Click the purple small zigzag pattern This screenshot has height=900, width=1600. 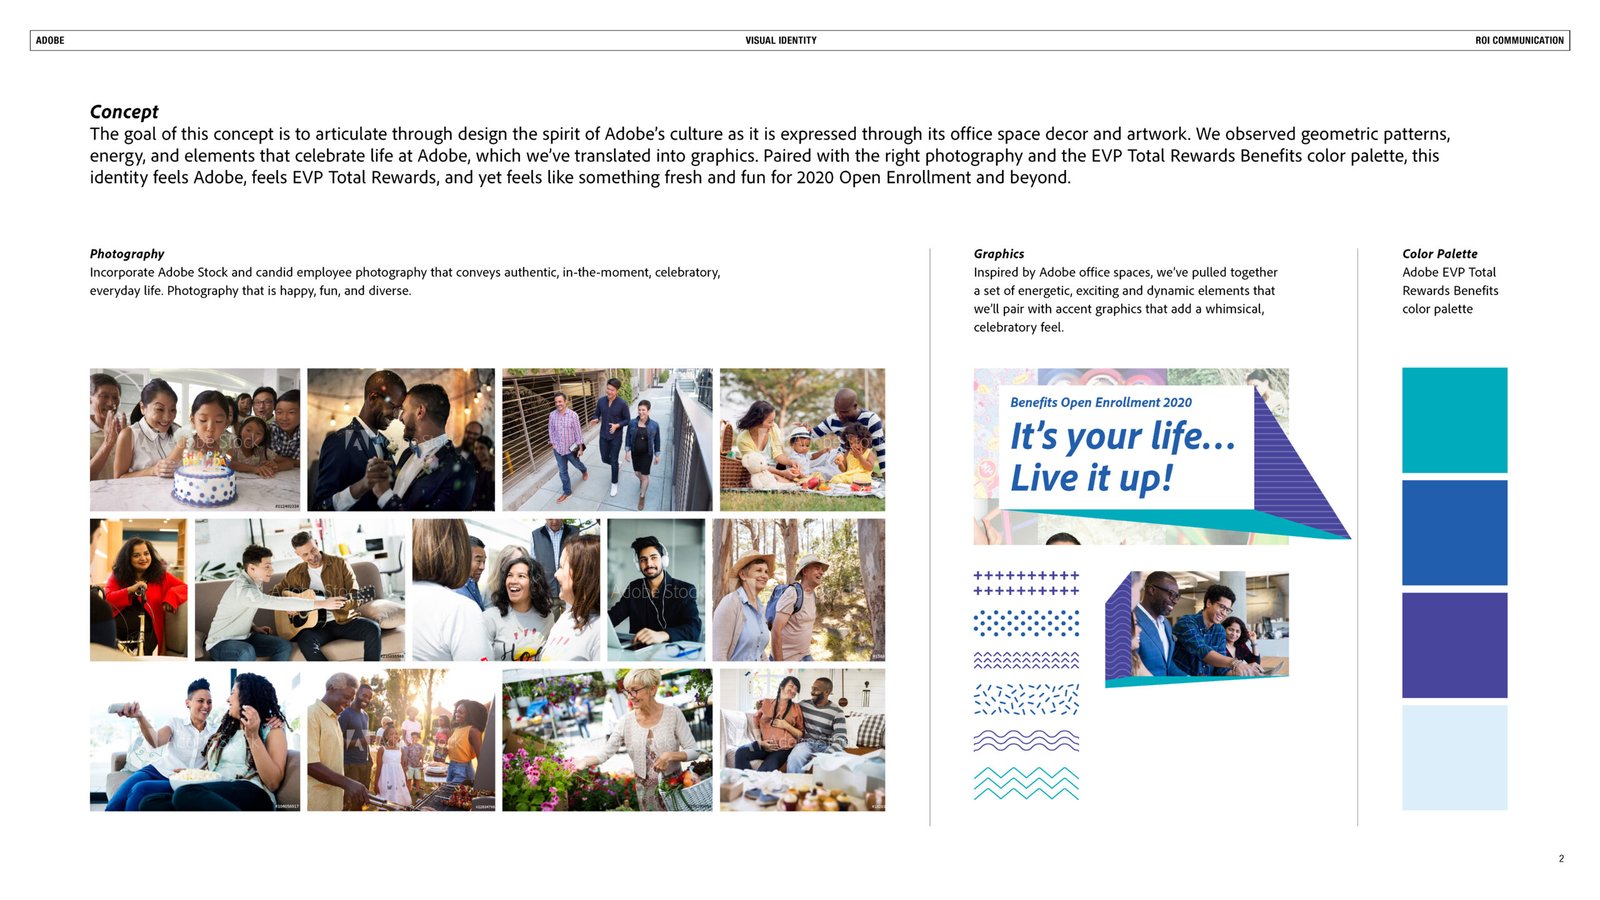point(1026,660)
